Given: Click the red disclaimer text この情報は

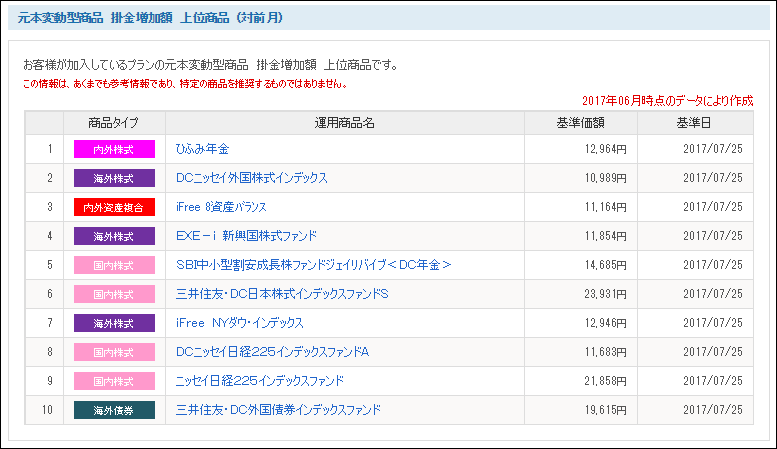Looking at the screenshot, I should coord(185,84).
